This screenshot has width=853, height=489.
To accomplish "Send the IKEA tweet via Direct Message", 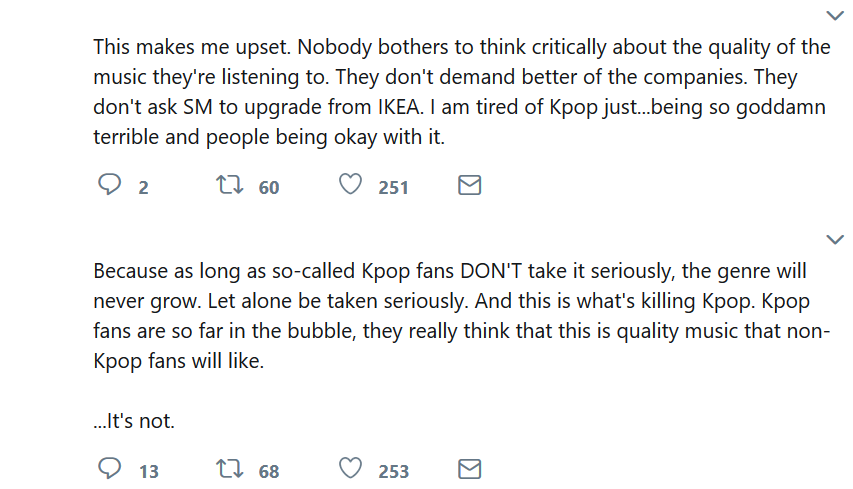I will pos(469,185).
